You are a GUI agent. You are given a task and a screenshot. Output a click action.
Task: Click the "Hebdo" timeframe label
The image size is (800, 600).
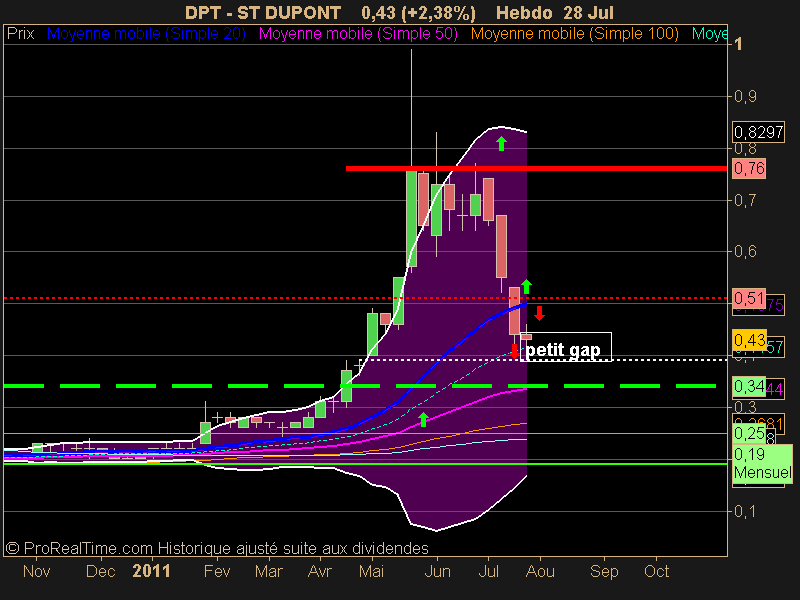pos(524,13)
